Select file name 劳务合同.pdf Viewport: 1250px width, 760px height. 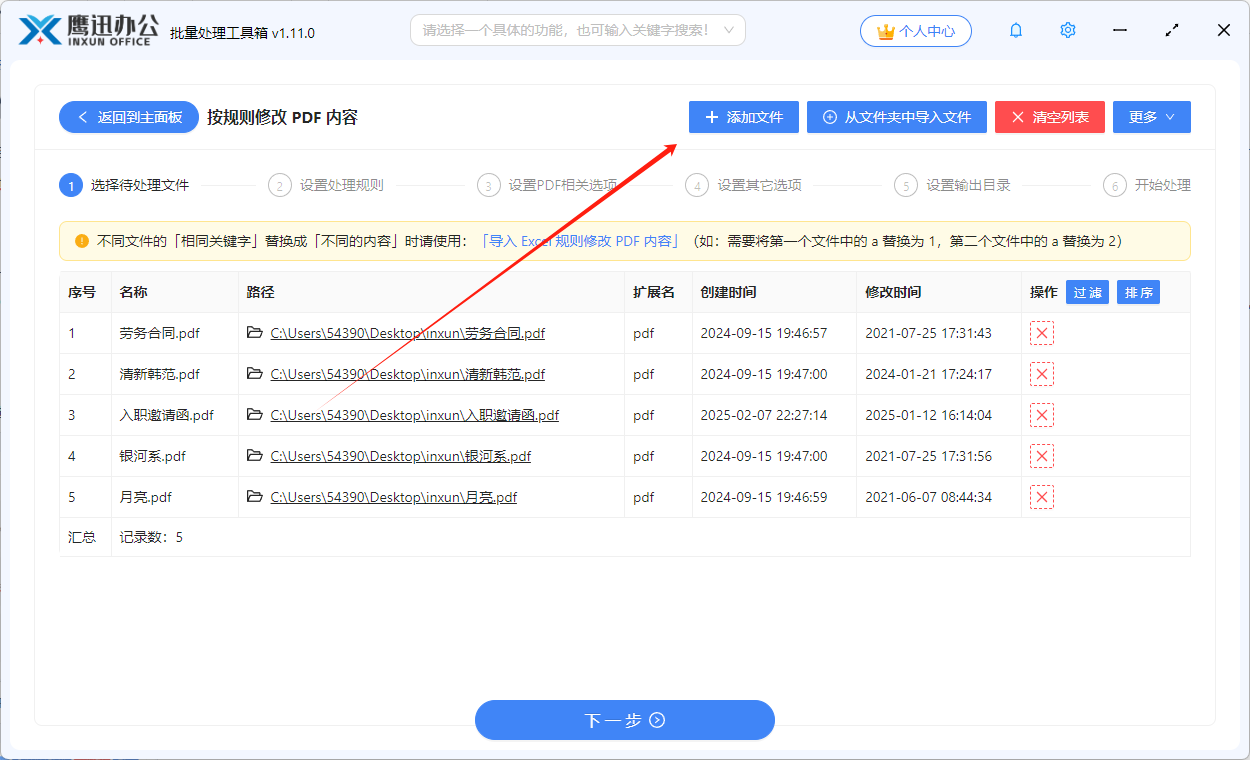tap(159, 333)
